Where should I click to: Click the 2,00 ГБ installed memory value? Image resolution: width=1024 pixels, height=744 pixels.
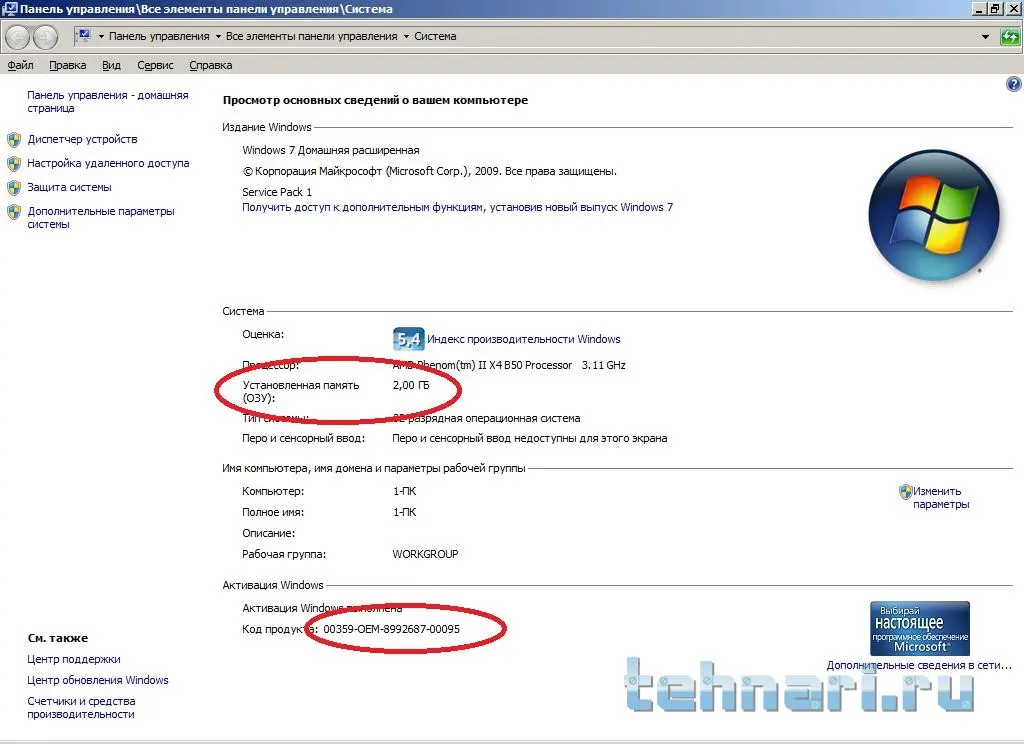tap(411, 385)
